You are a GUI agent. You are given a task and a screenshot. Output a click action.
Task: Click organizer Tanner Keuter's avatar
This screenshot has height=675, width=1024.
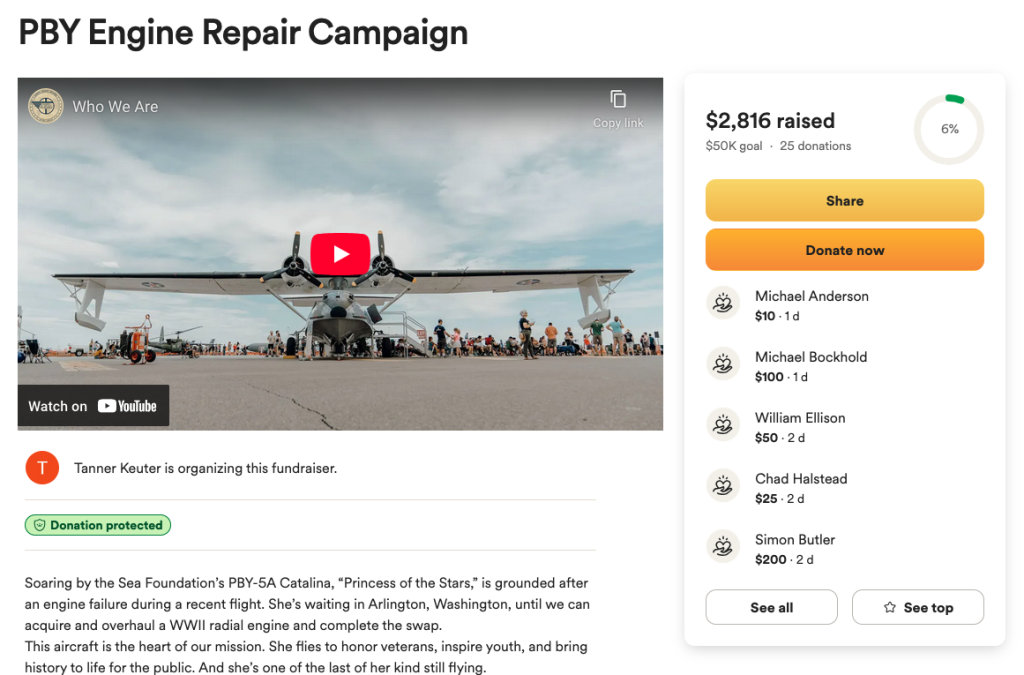(x=42, y=468)
